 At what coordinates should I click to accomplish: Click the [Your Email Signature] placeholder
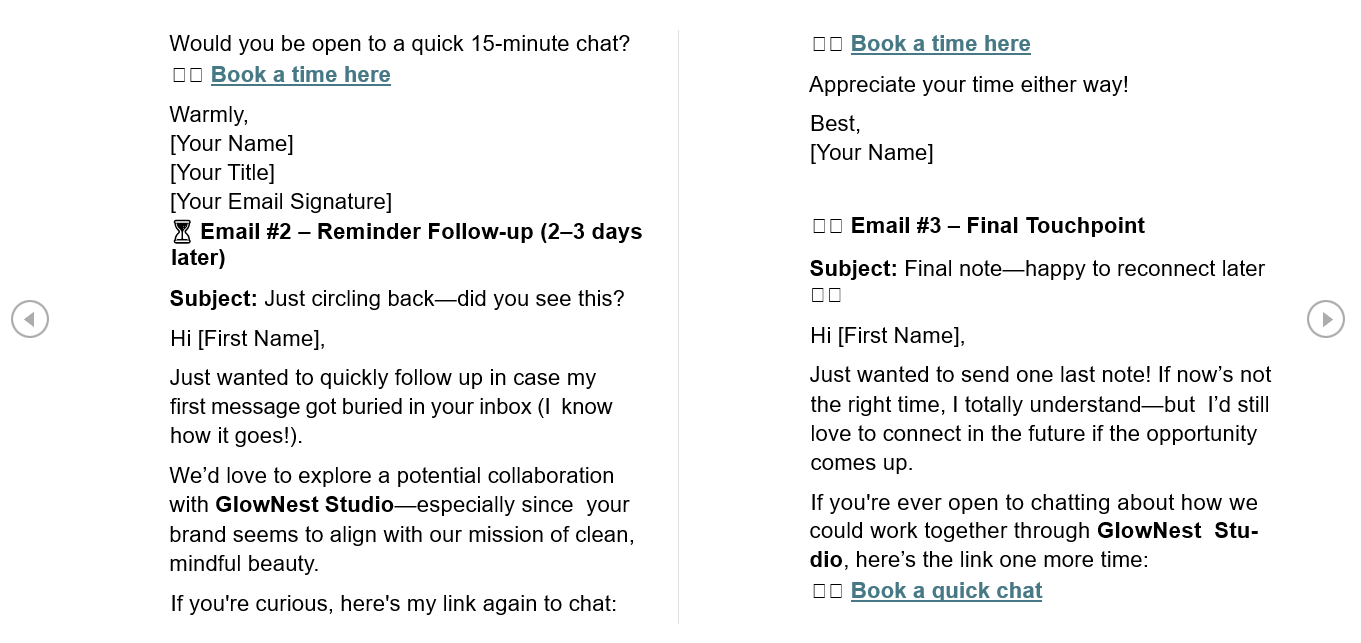point(281,202)
